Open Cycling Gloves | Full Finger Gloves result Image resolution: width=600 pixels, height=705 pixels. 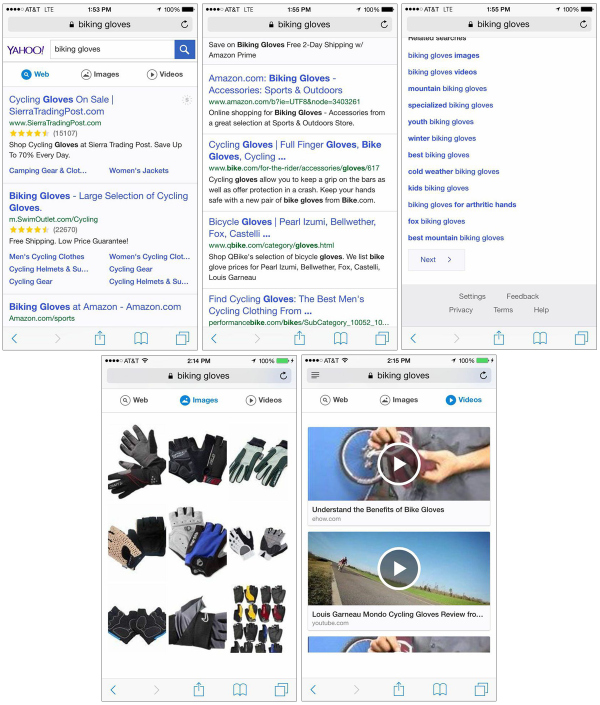295,151
